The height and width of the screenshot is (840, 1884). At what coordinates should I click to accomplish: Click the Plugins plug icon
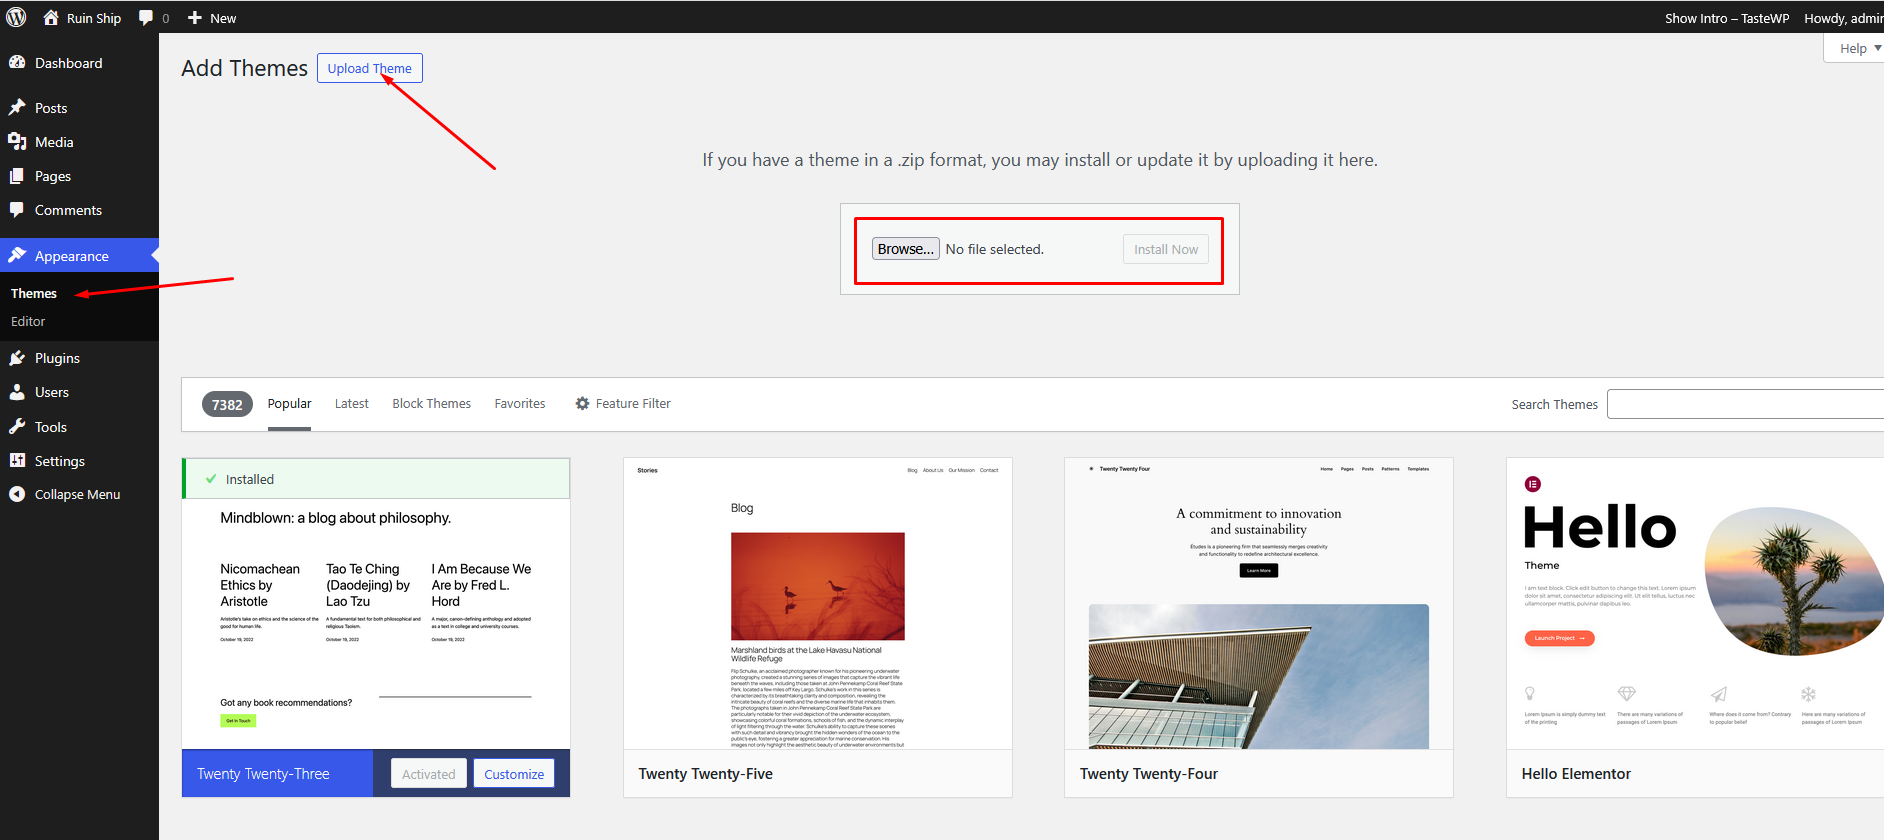pos(17,357)
